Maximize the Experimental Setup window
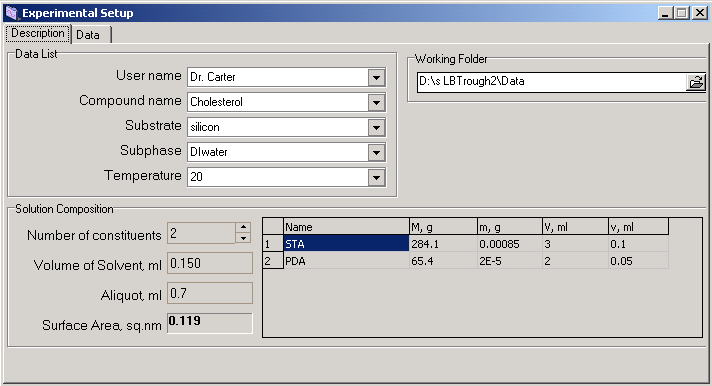Viewport: 712px width, 386px height. coord(682,13)
